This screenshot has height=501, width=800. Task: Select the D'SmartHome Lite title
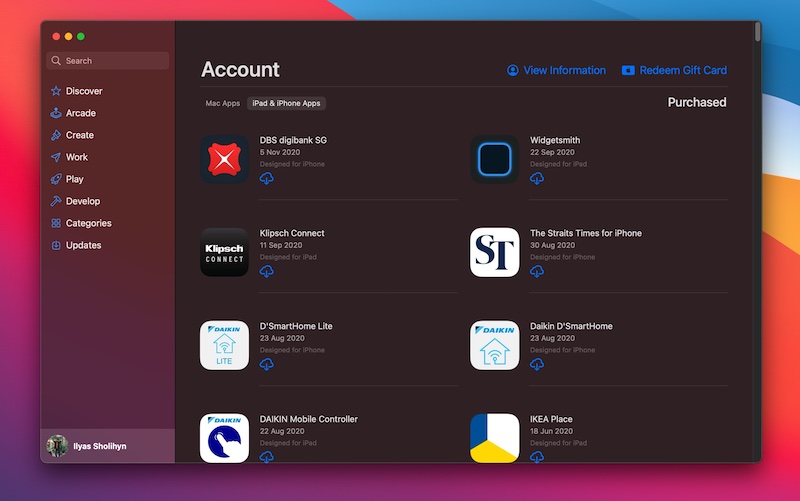[x=296, y=325]
